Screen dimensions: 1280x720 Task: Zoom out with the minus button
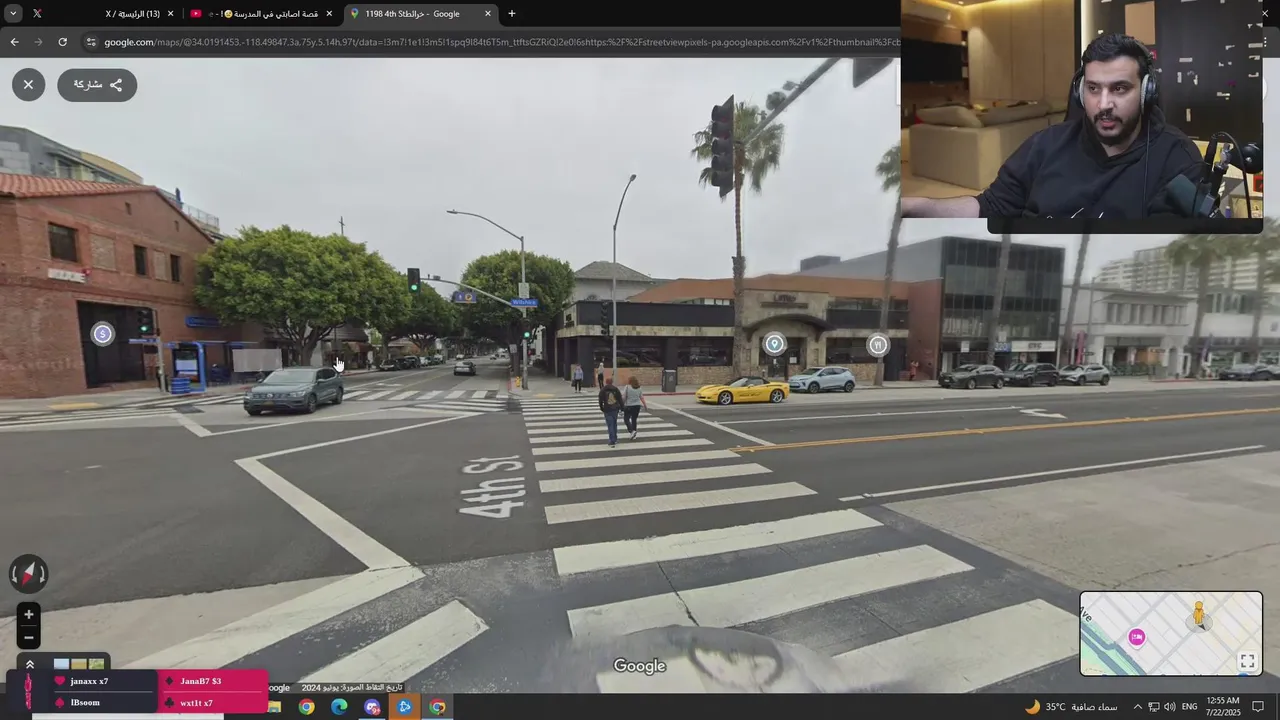pyautogui.click(x=28, y=638)
